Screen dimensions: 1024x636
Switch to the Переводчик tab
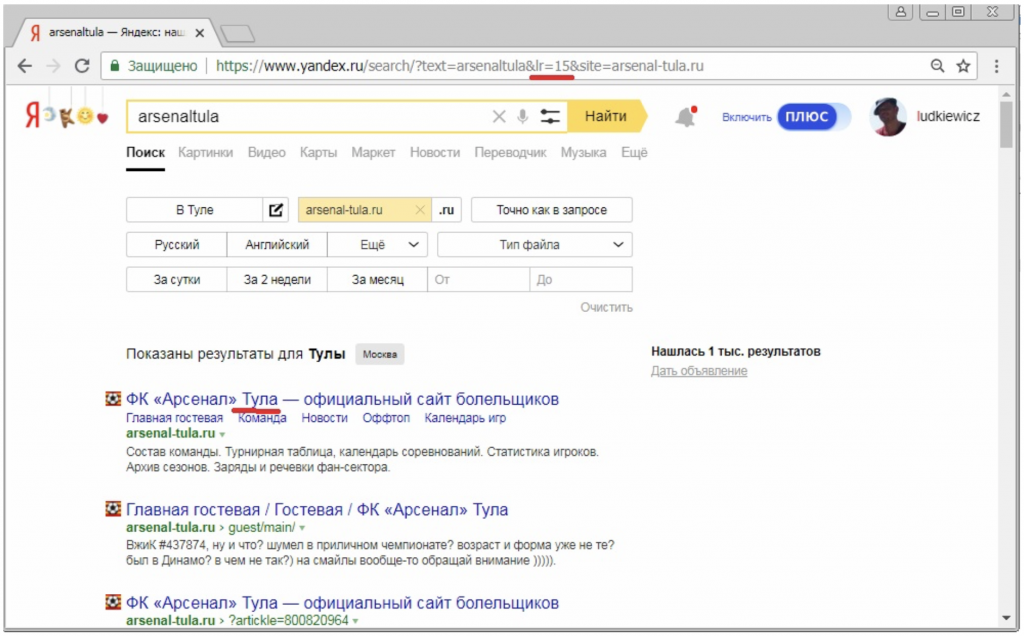point(510,152)
